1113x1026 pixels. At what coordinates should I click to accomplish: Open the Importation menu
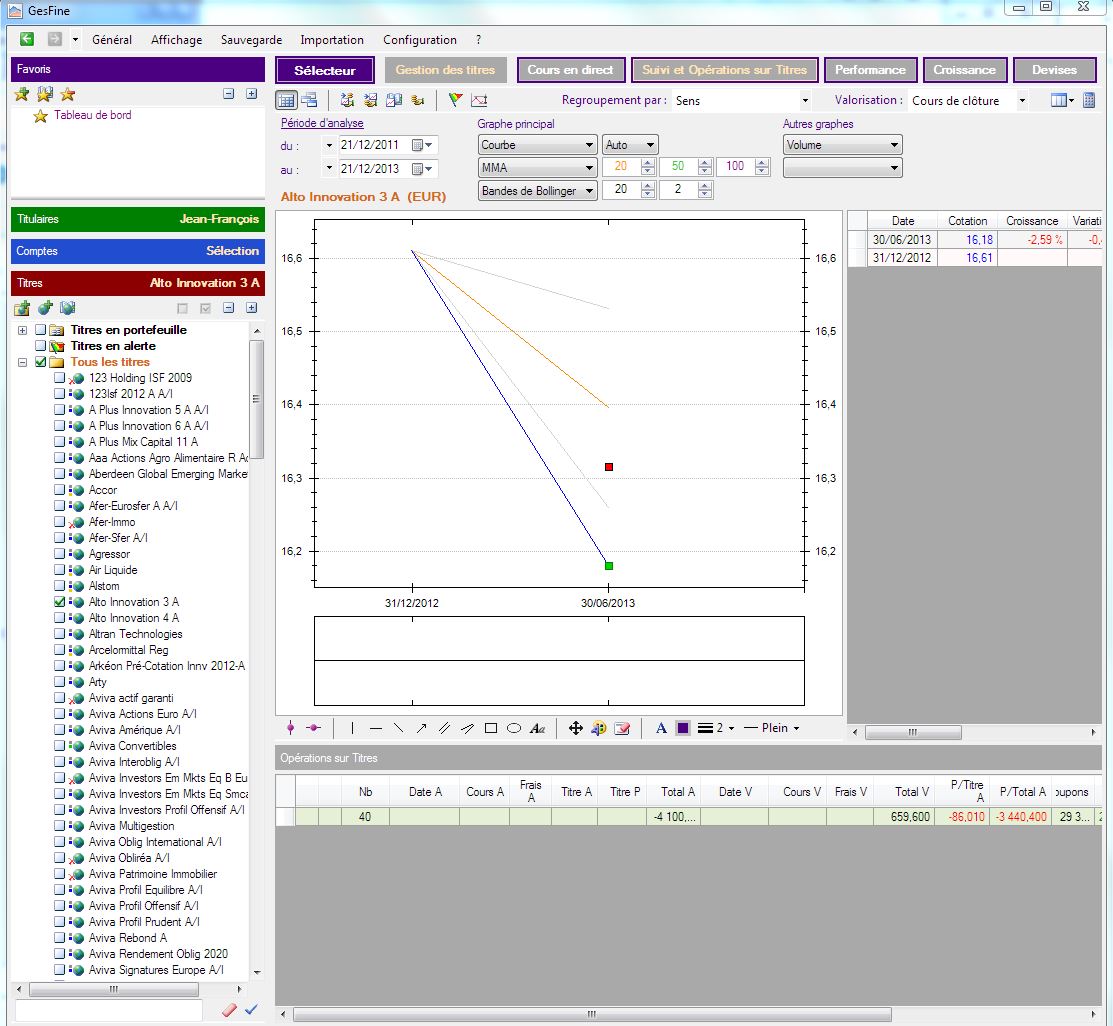tap(332, 40)
